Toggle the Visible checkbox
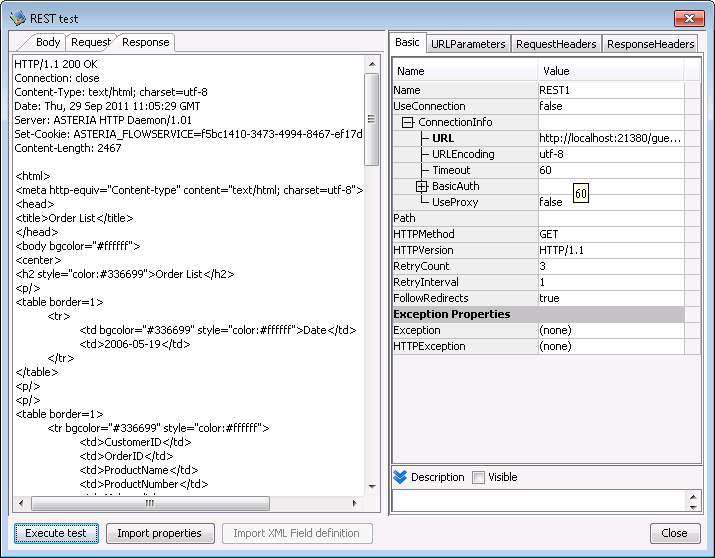Viewport: 715px width, 558px height. point(478,477)
